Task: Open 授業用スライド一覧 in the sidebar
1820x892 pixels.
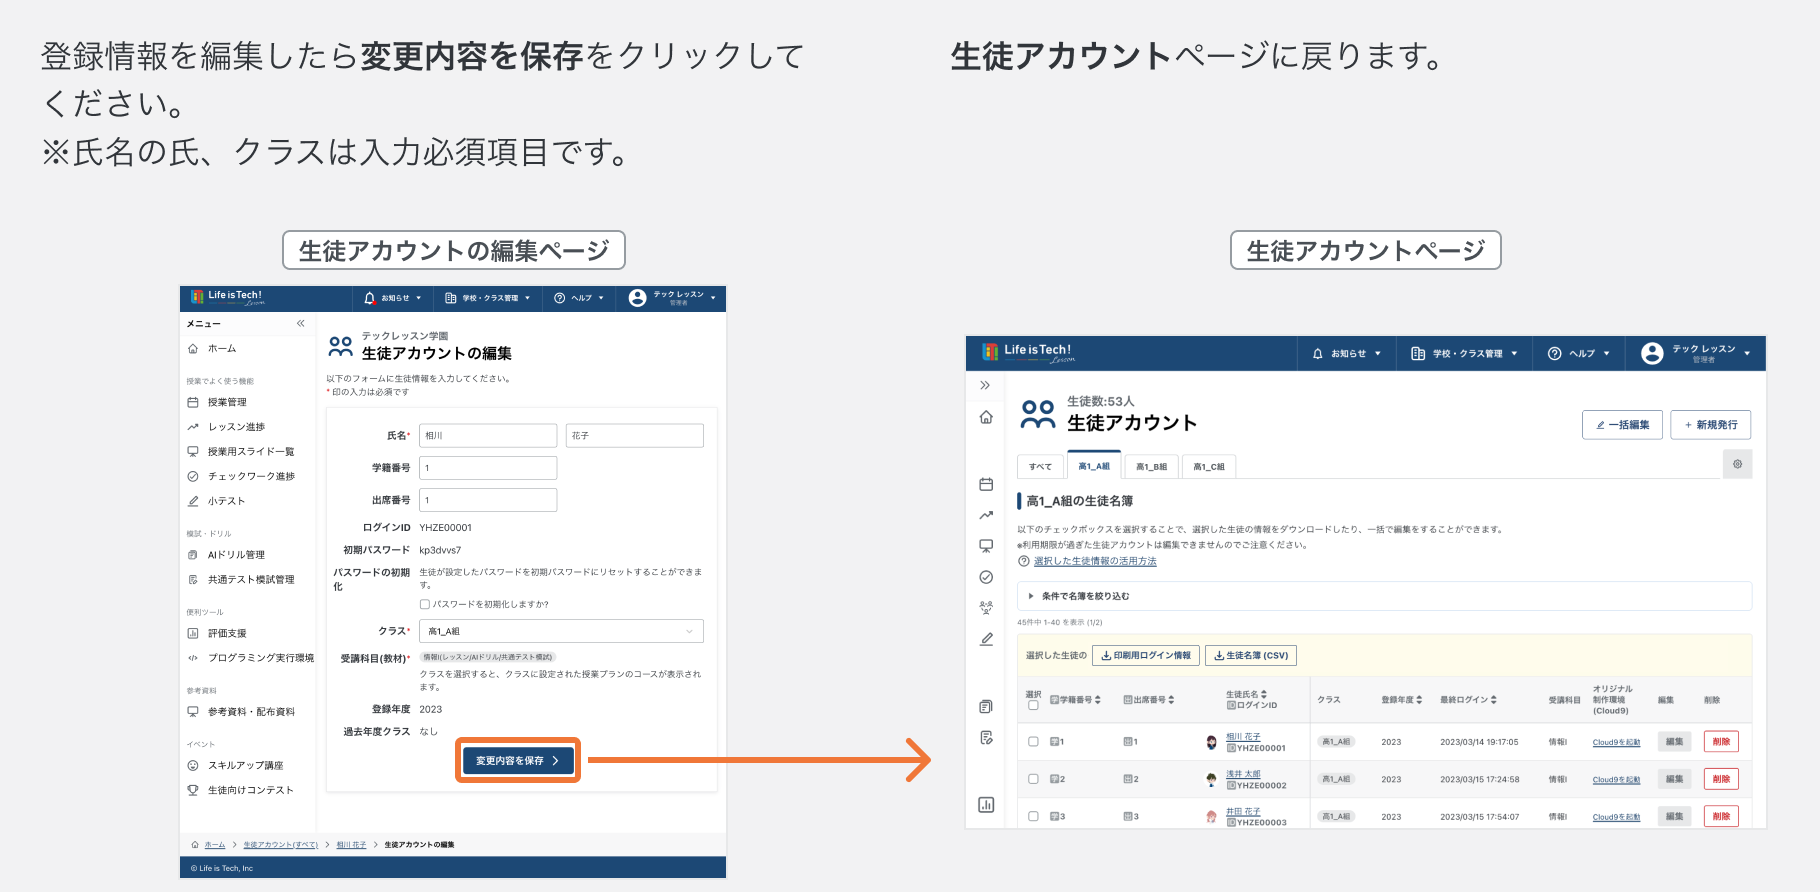Action: coord(241,452)
